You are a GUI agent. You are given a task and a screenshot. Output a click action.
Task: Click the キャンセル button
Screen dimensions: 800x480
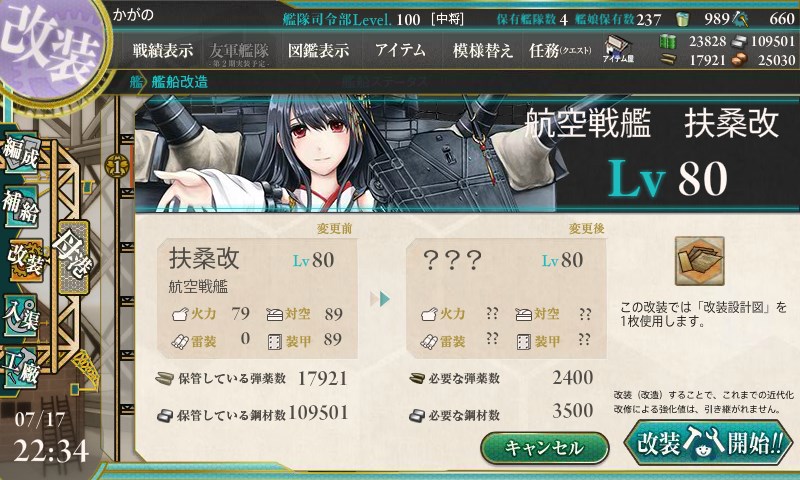coord(544,448)
